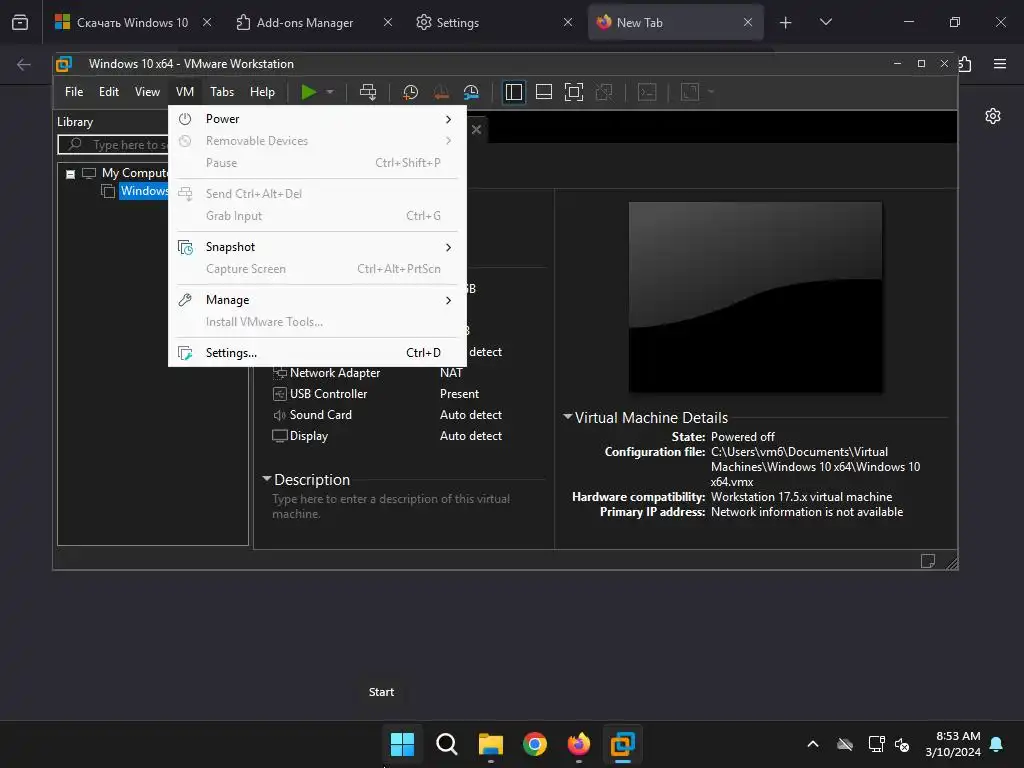This screenshot has width=1024, height=768.
Task: Expand the Manage submenu
Action: [x=317, y=300]
